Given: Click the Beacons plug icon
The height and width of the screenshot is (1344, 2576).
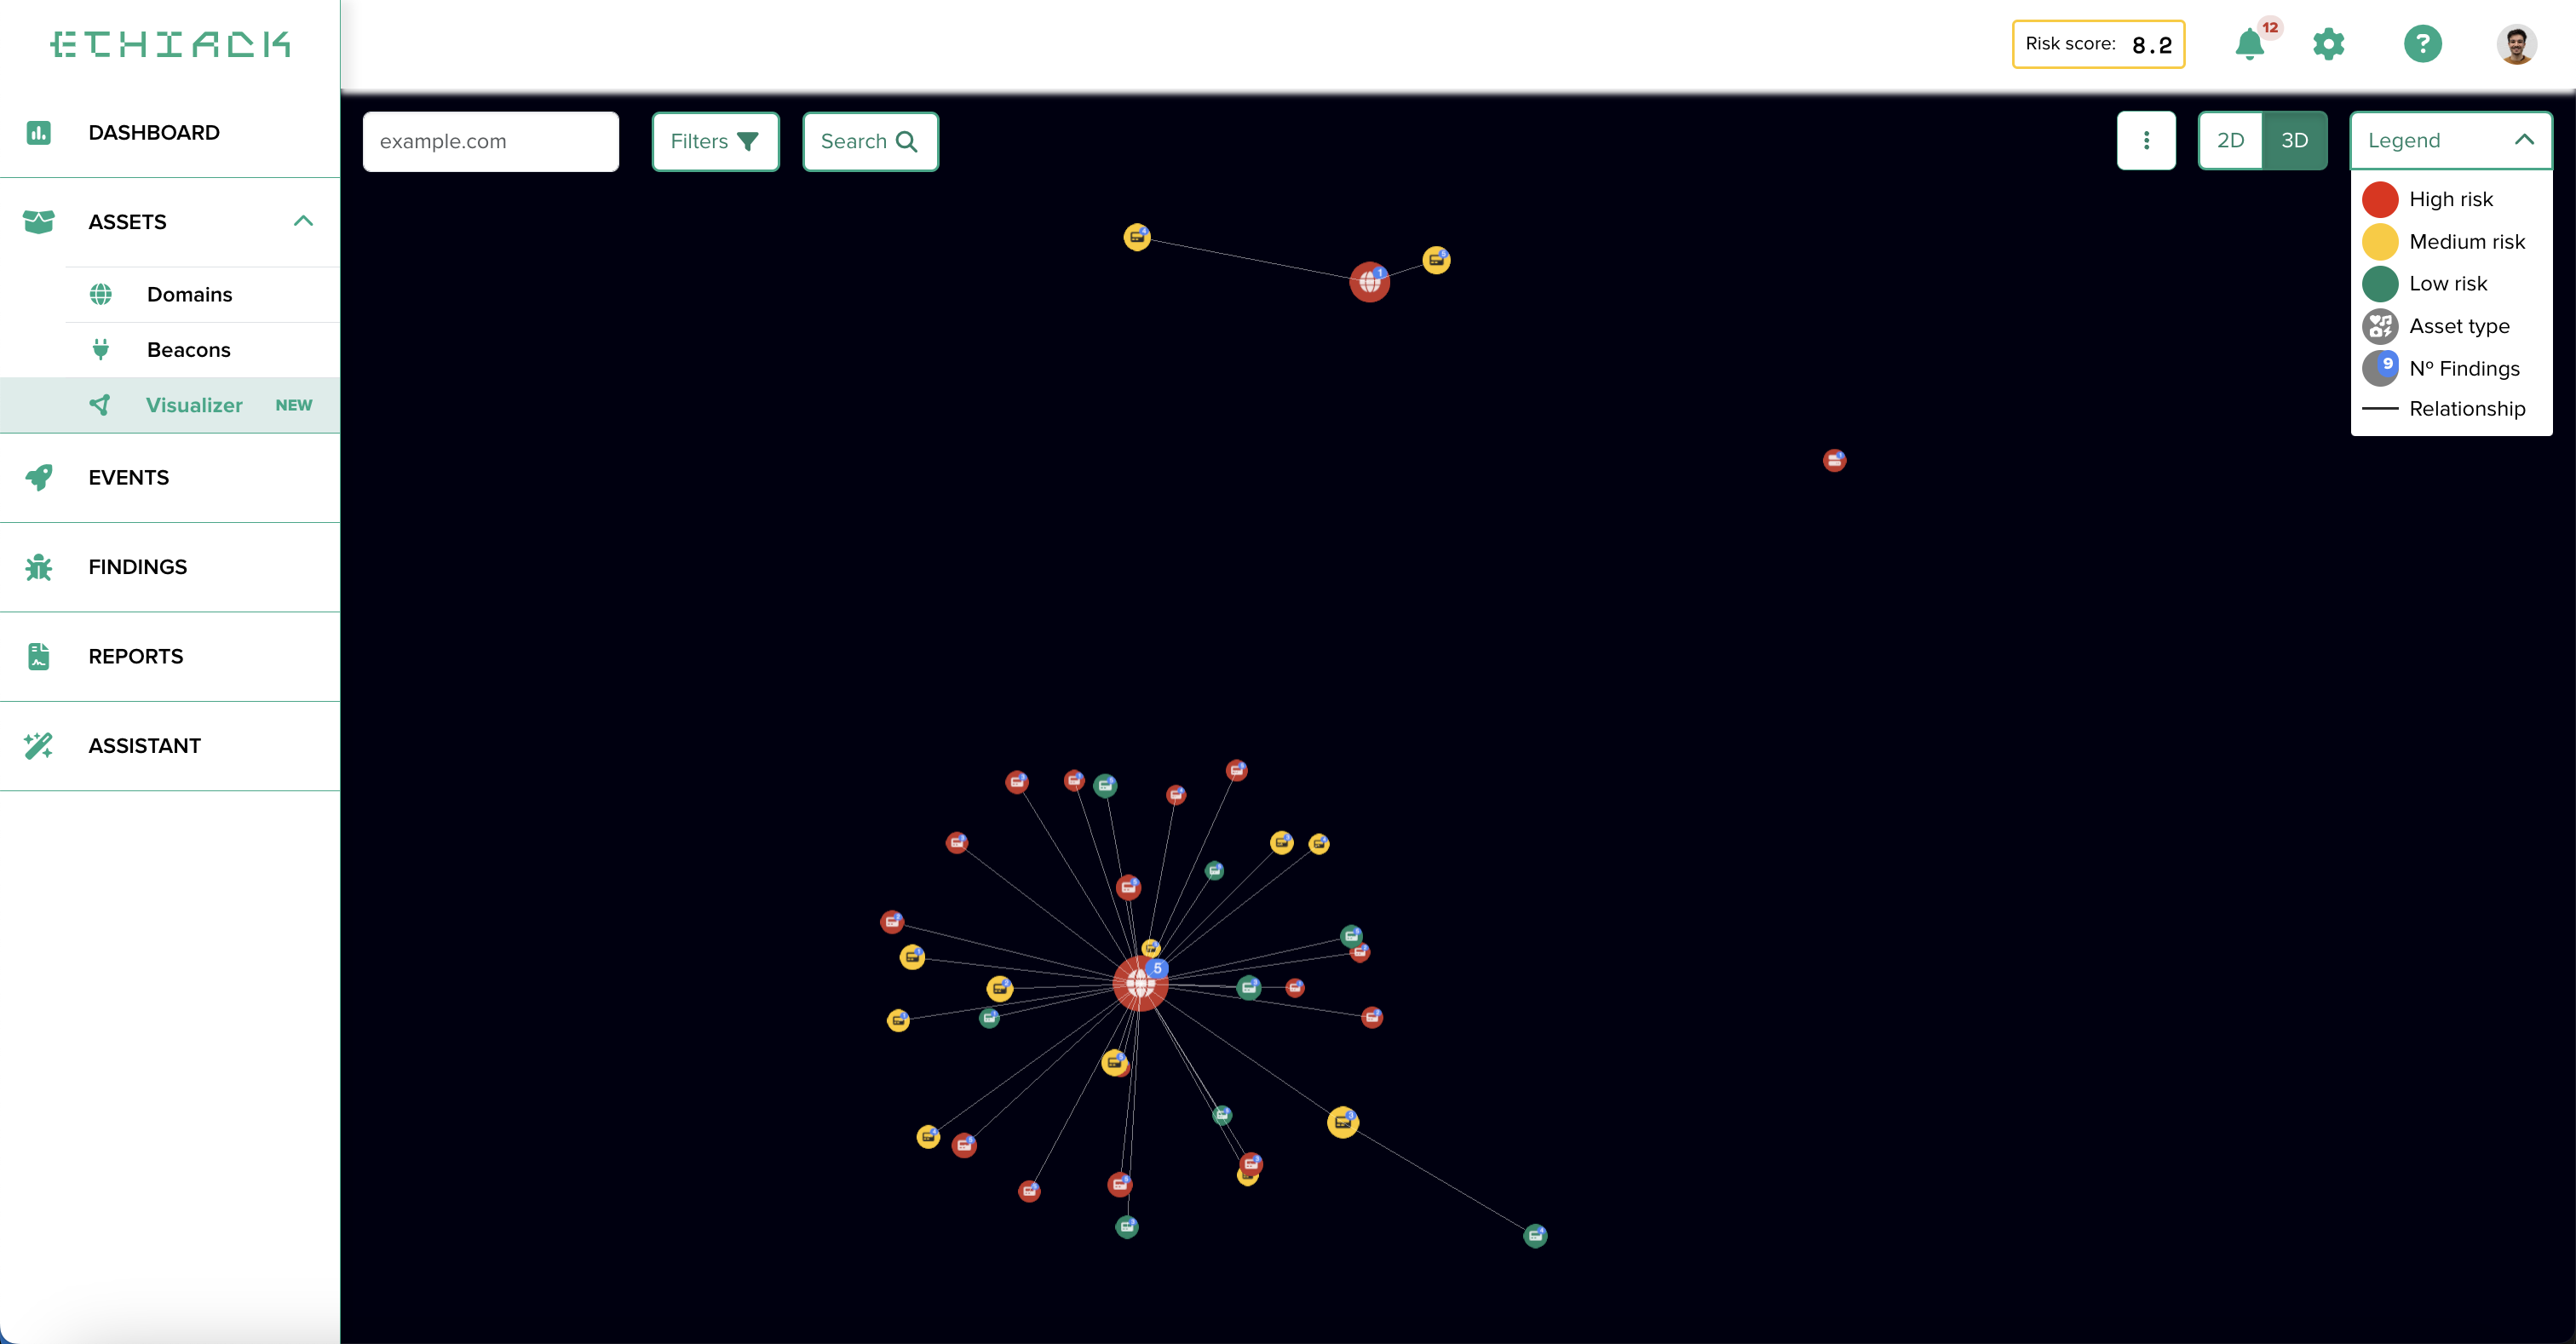Looking at the screenshot, I should pyautogui.click(x=101, y=349).
